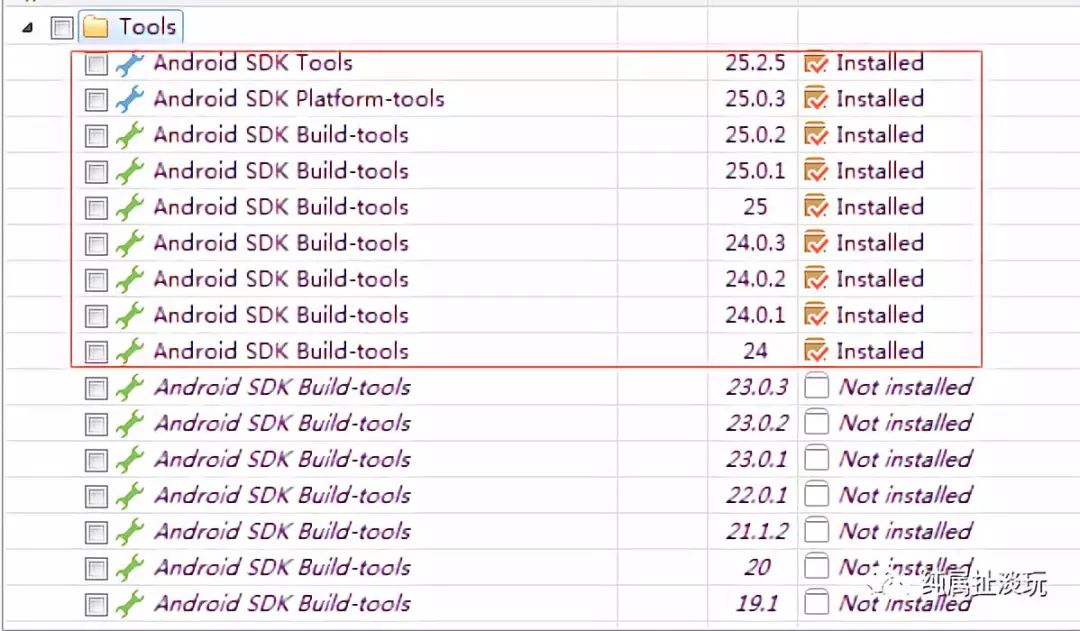Check Android SDK Tools 25.2.5 checkbox

(x=96, y=64)
